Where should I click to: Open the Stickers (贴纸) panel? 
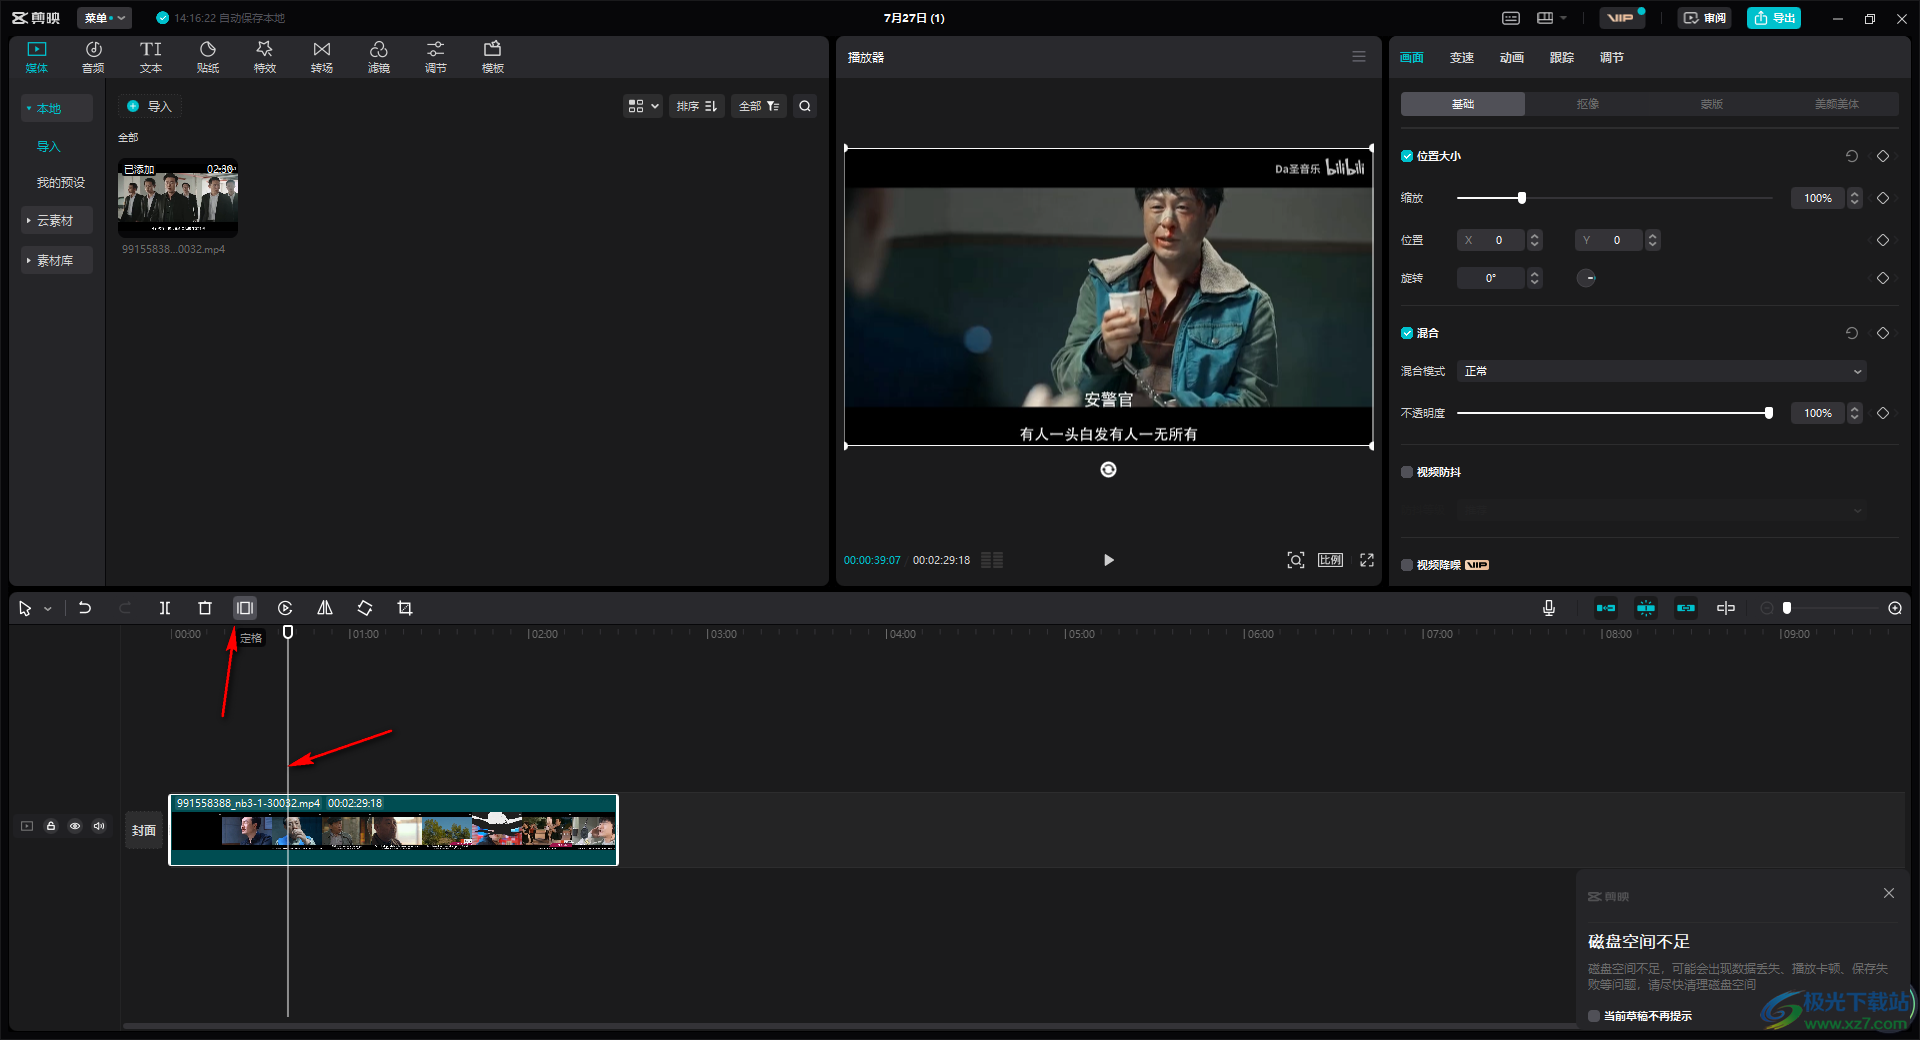[x=208, y=57]
